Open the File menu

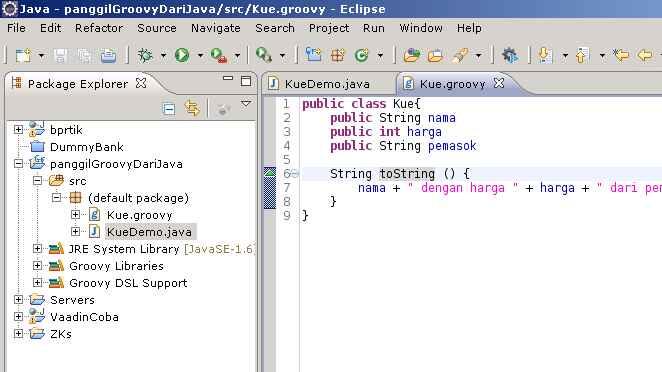tap(16, 28)
